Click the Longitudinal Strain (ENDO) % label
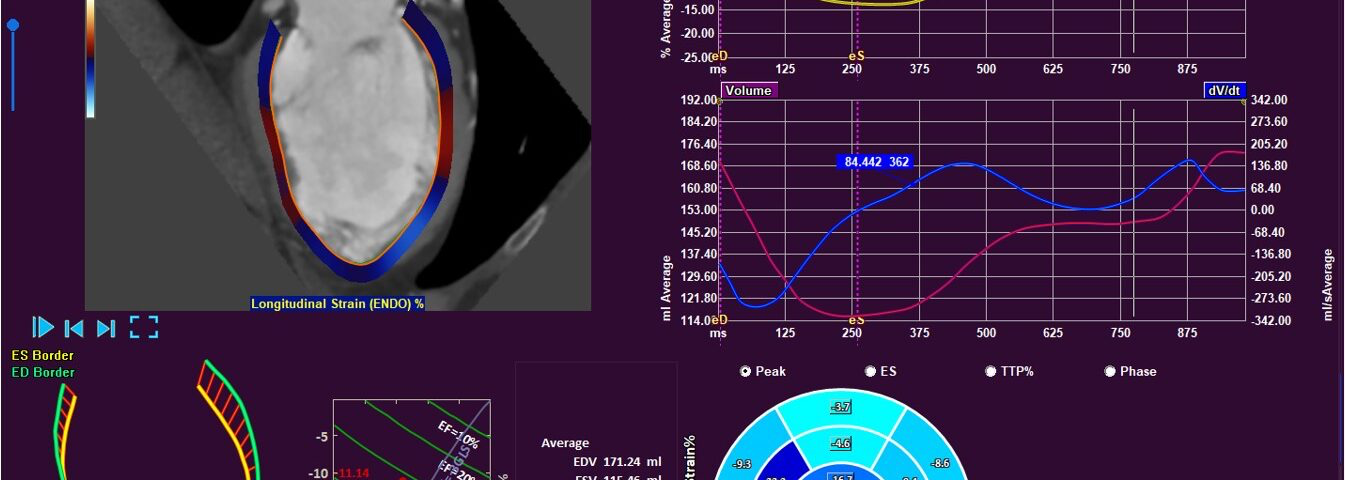1345x480 pixels. click(x=337, y=303)
